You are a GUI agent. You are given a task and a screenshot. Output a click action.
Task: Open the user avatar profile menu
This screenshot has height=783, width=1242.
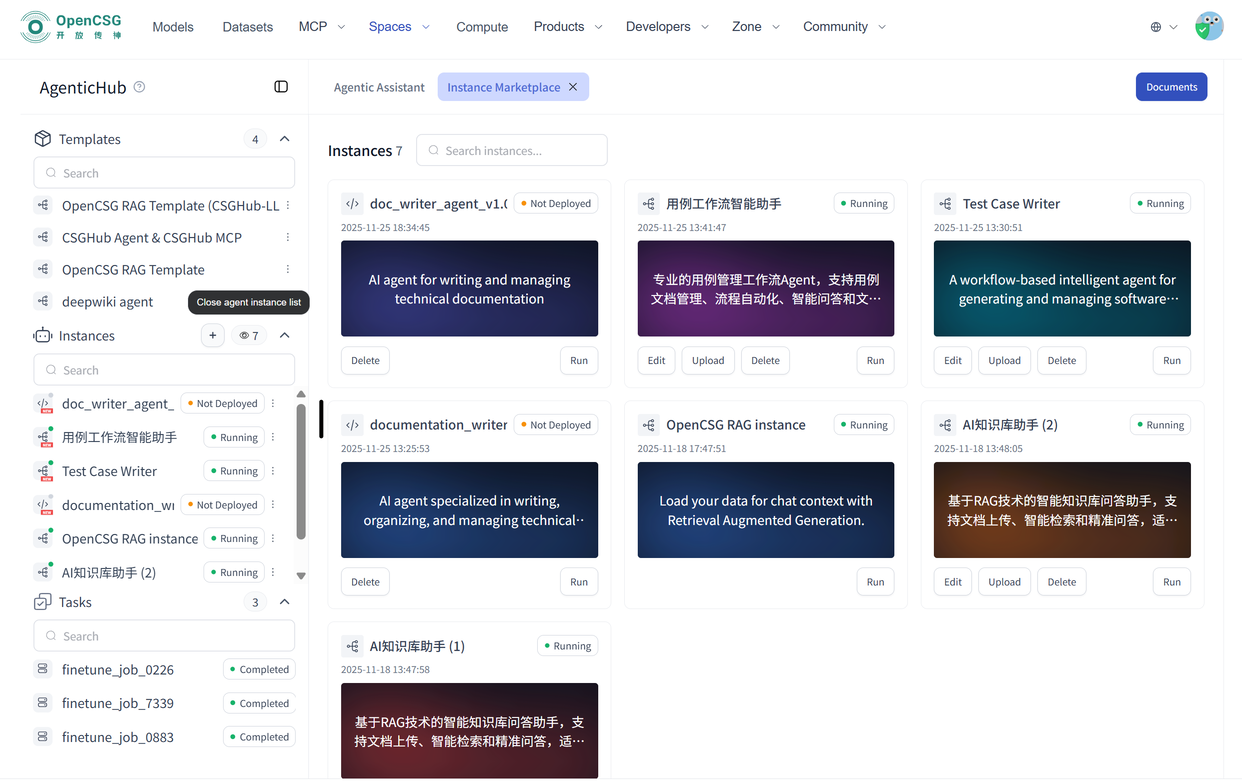coord(1208,27)
